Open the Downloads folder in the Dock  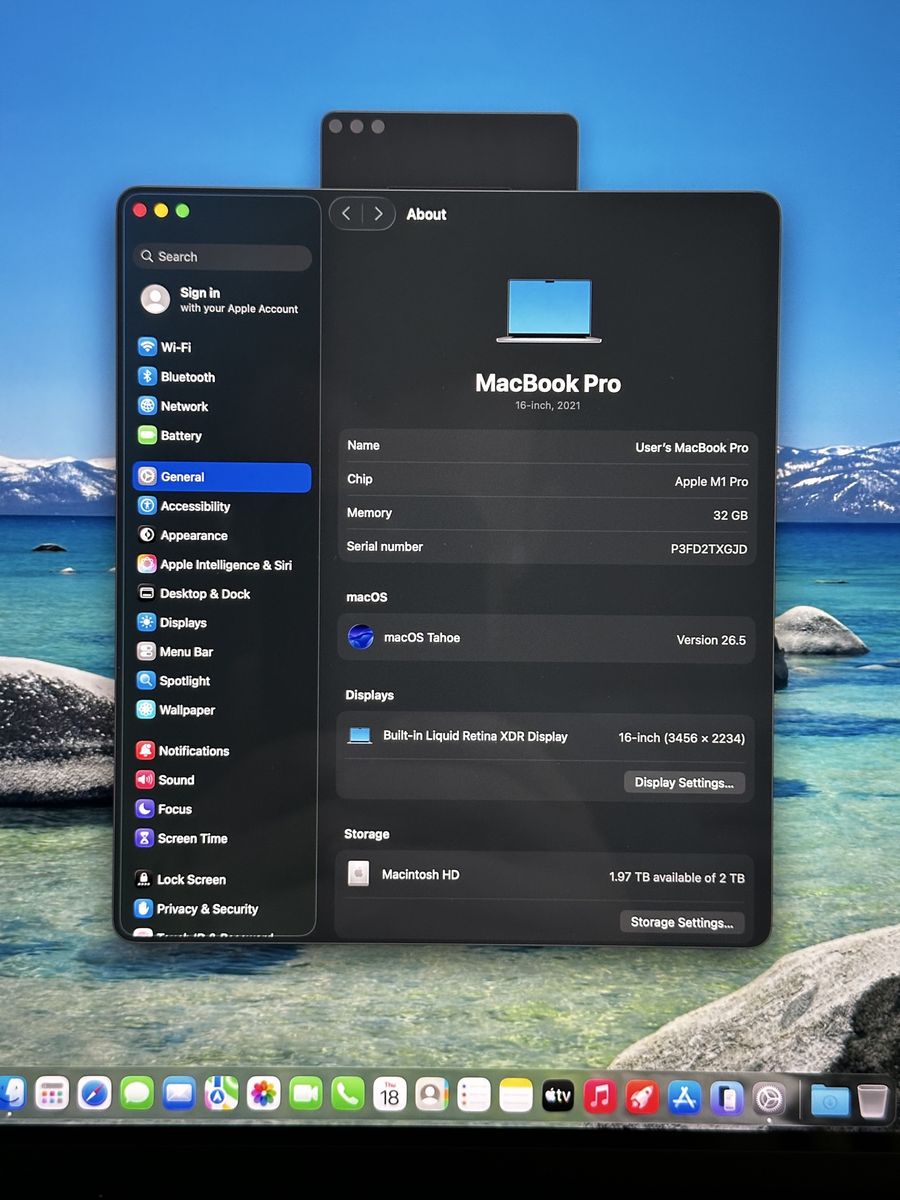coord(830,1101)
